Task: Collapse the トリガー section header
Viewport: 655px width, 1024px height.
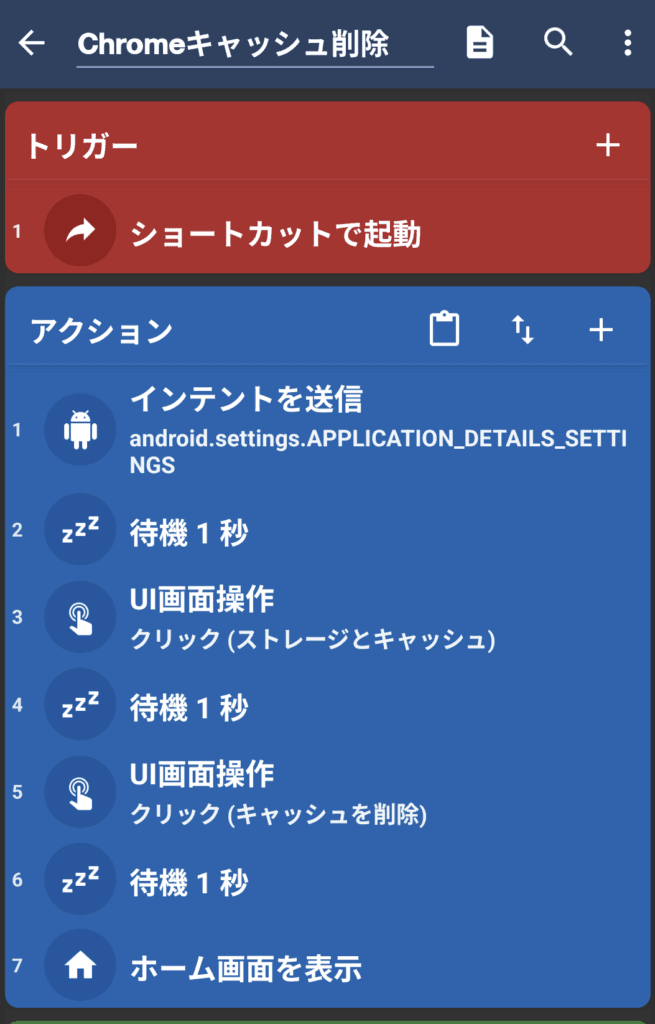Action: click(x=82, y=146)
